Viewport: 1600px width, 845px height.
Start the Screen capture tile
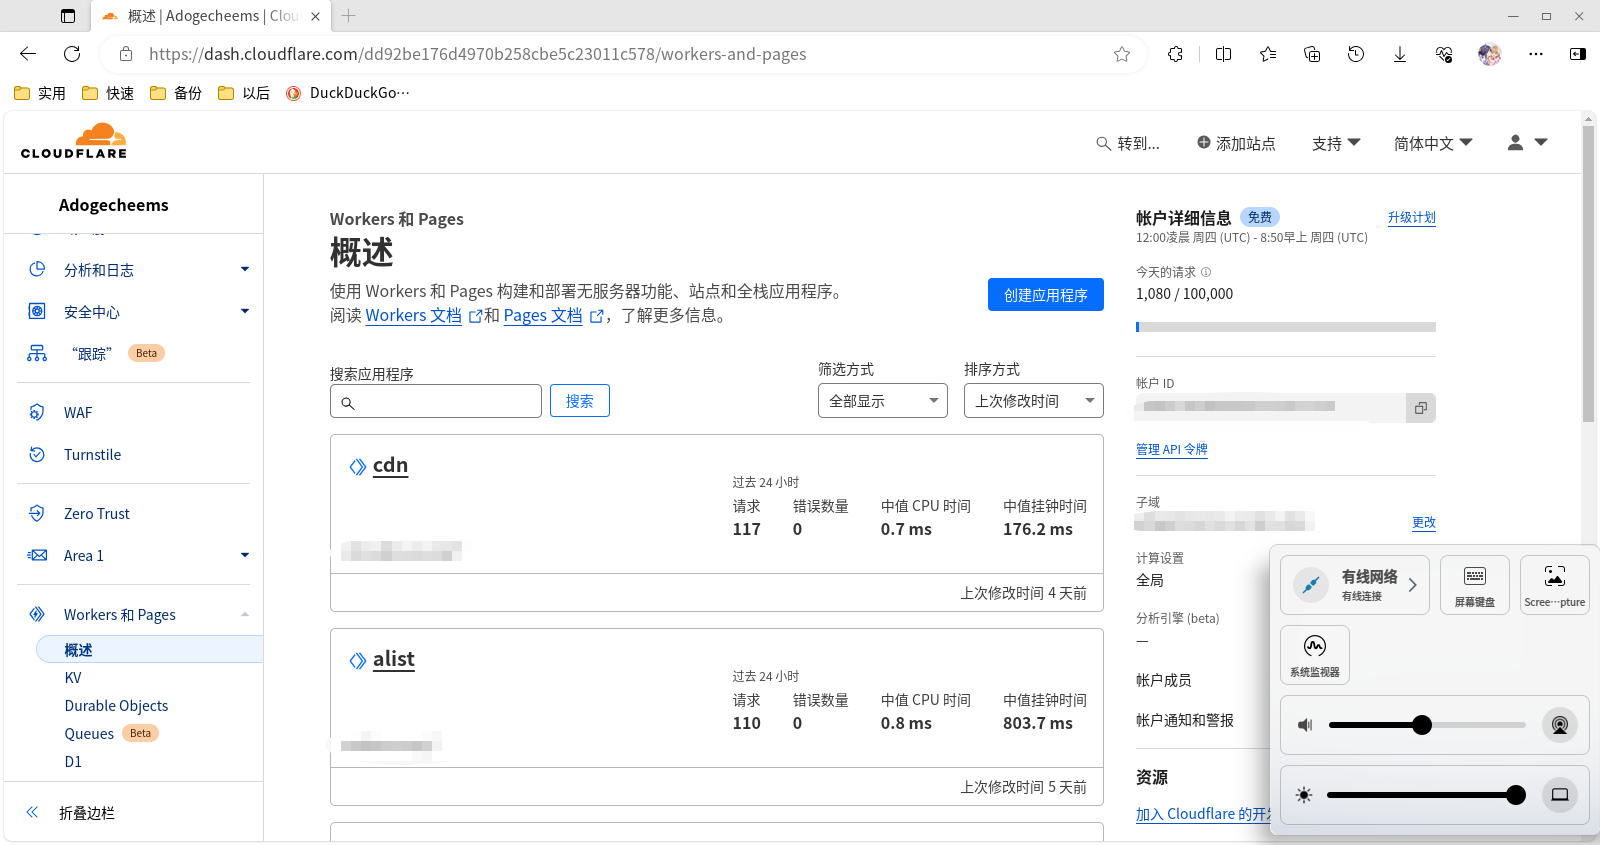1555,584
